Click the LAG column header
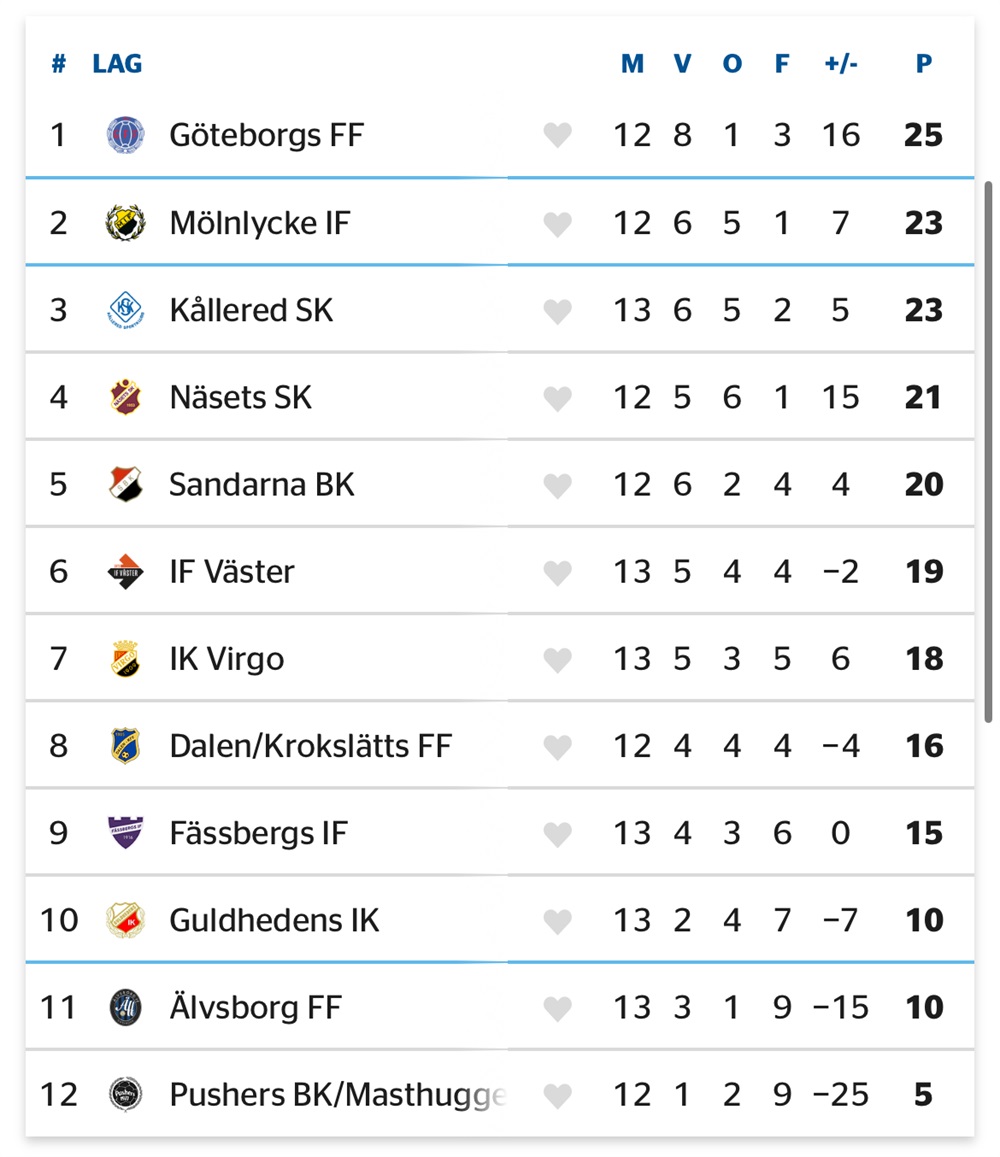The height and width of the screenshot is (1157, 1000). point(117,64)
